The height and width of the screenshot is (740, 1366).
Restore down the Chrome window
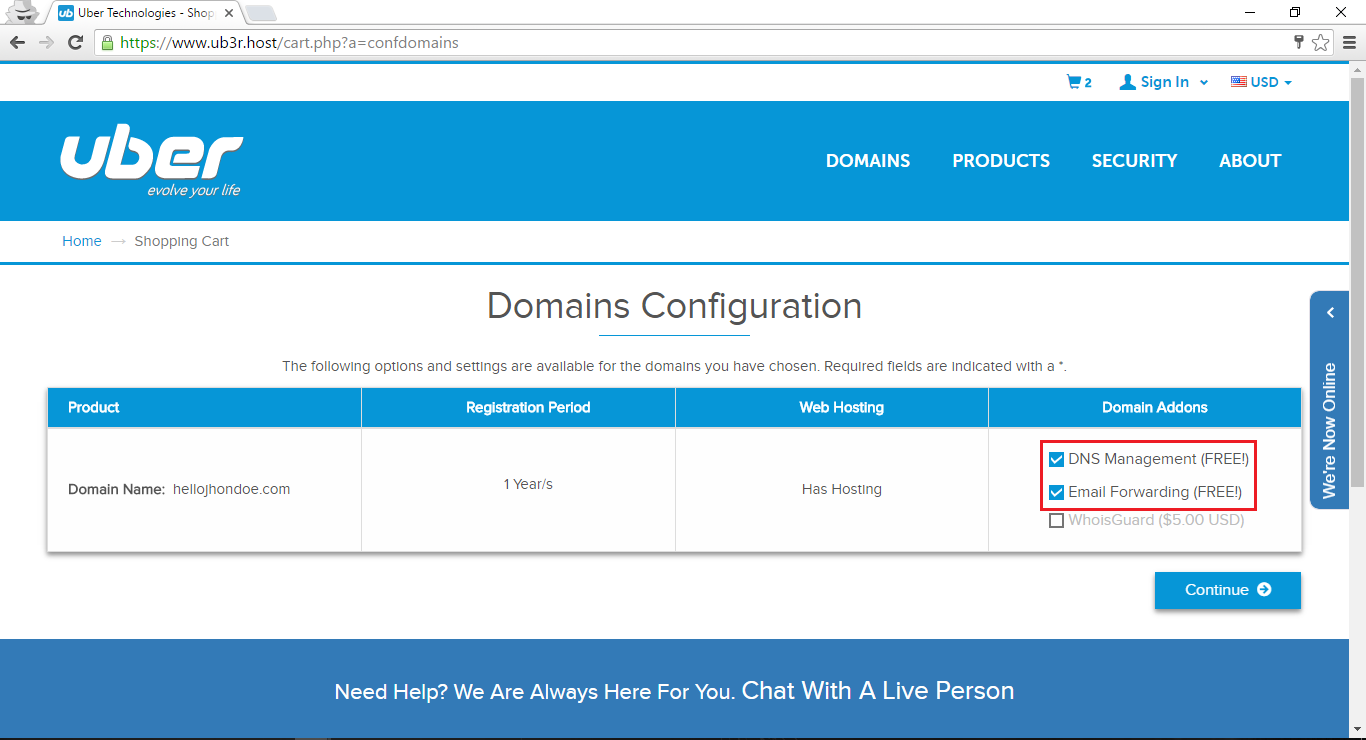pos(1295,12)
